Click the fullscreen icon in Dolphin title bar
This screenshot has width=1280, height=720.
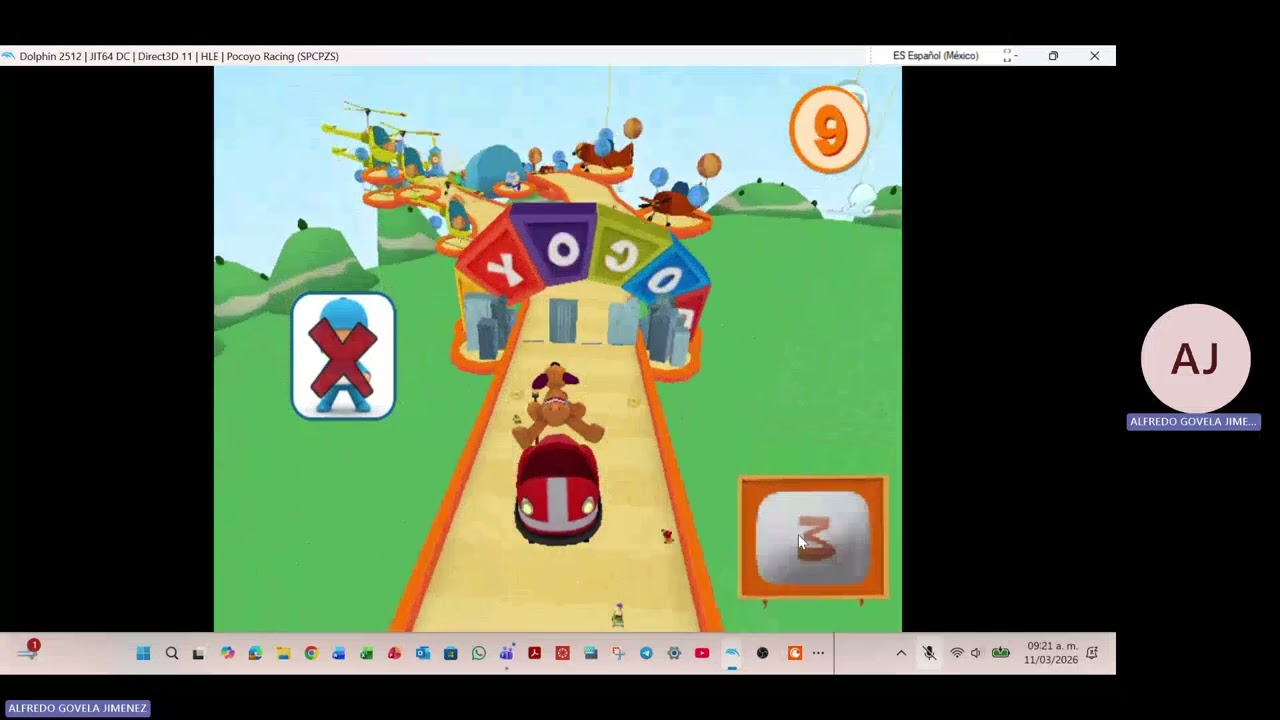tap(1007, 56)
